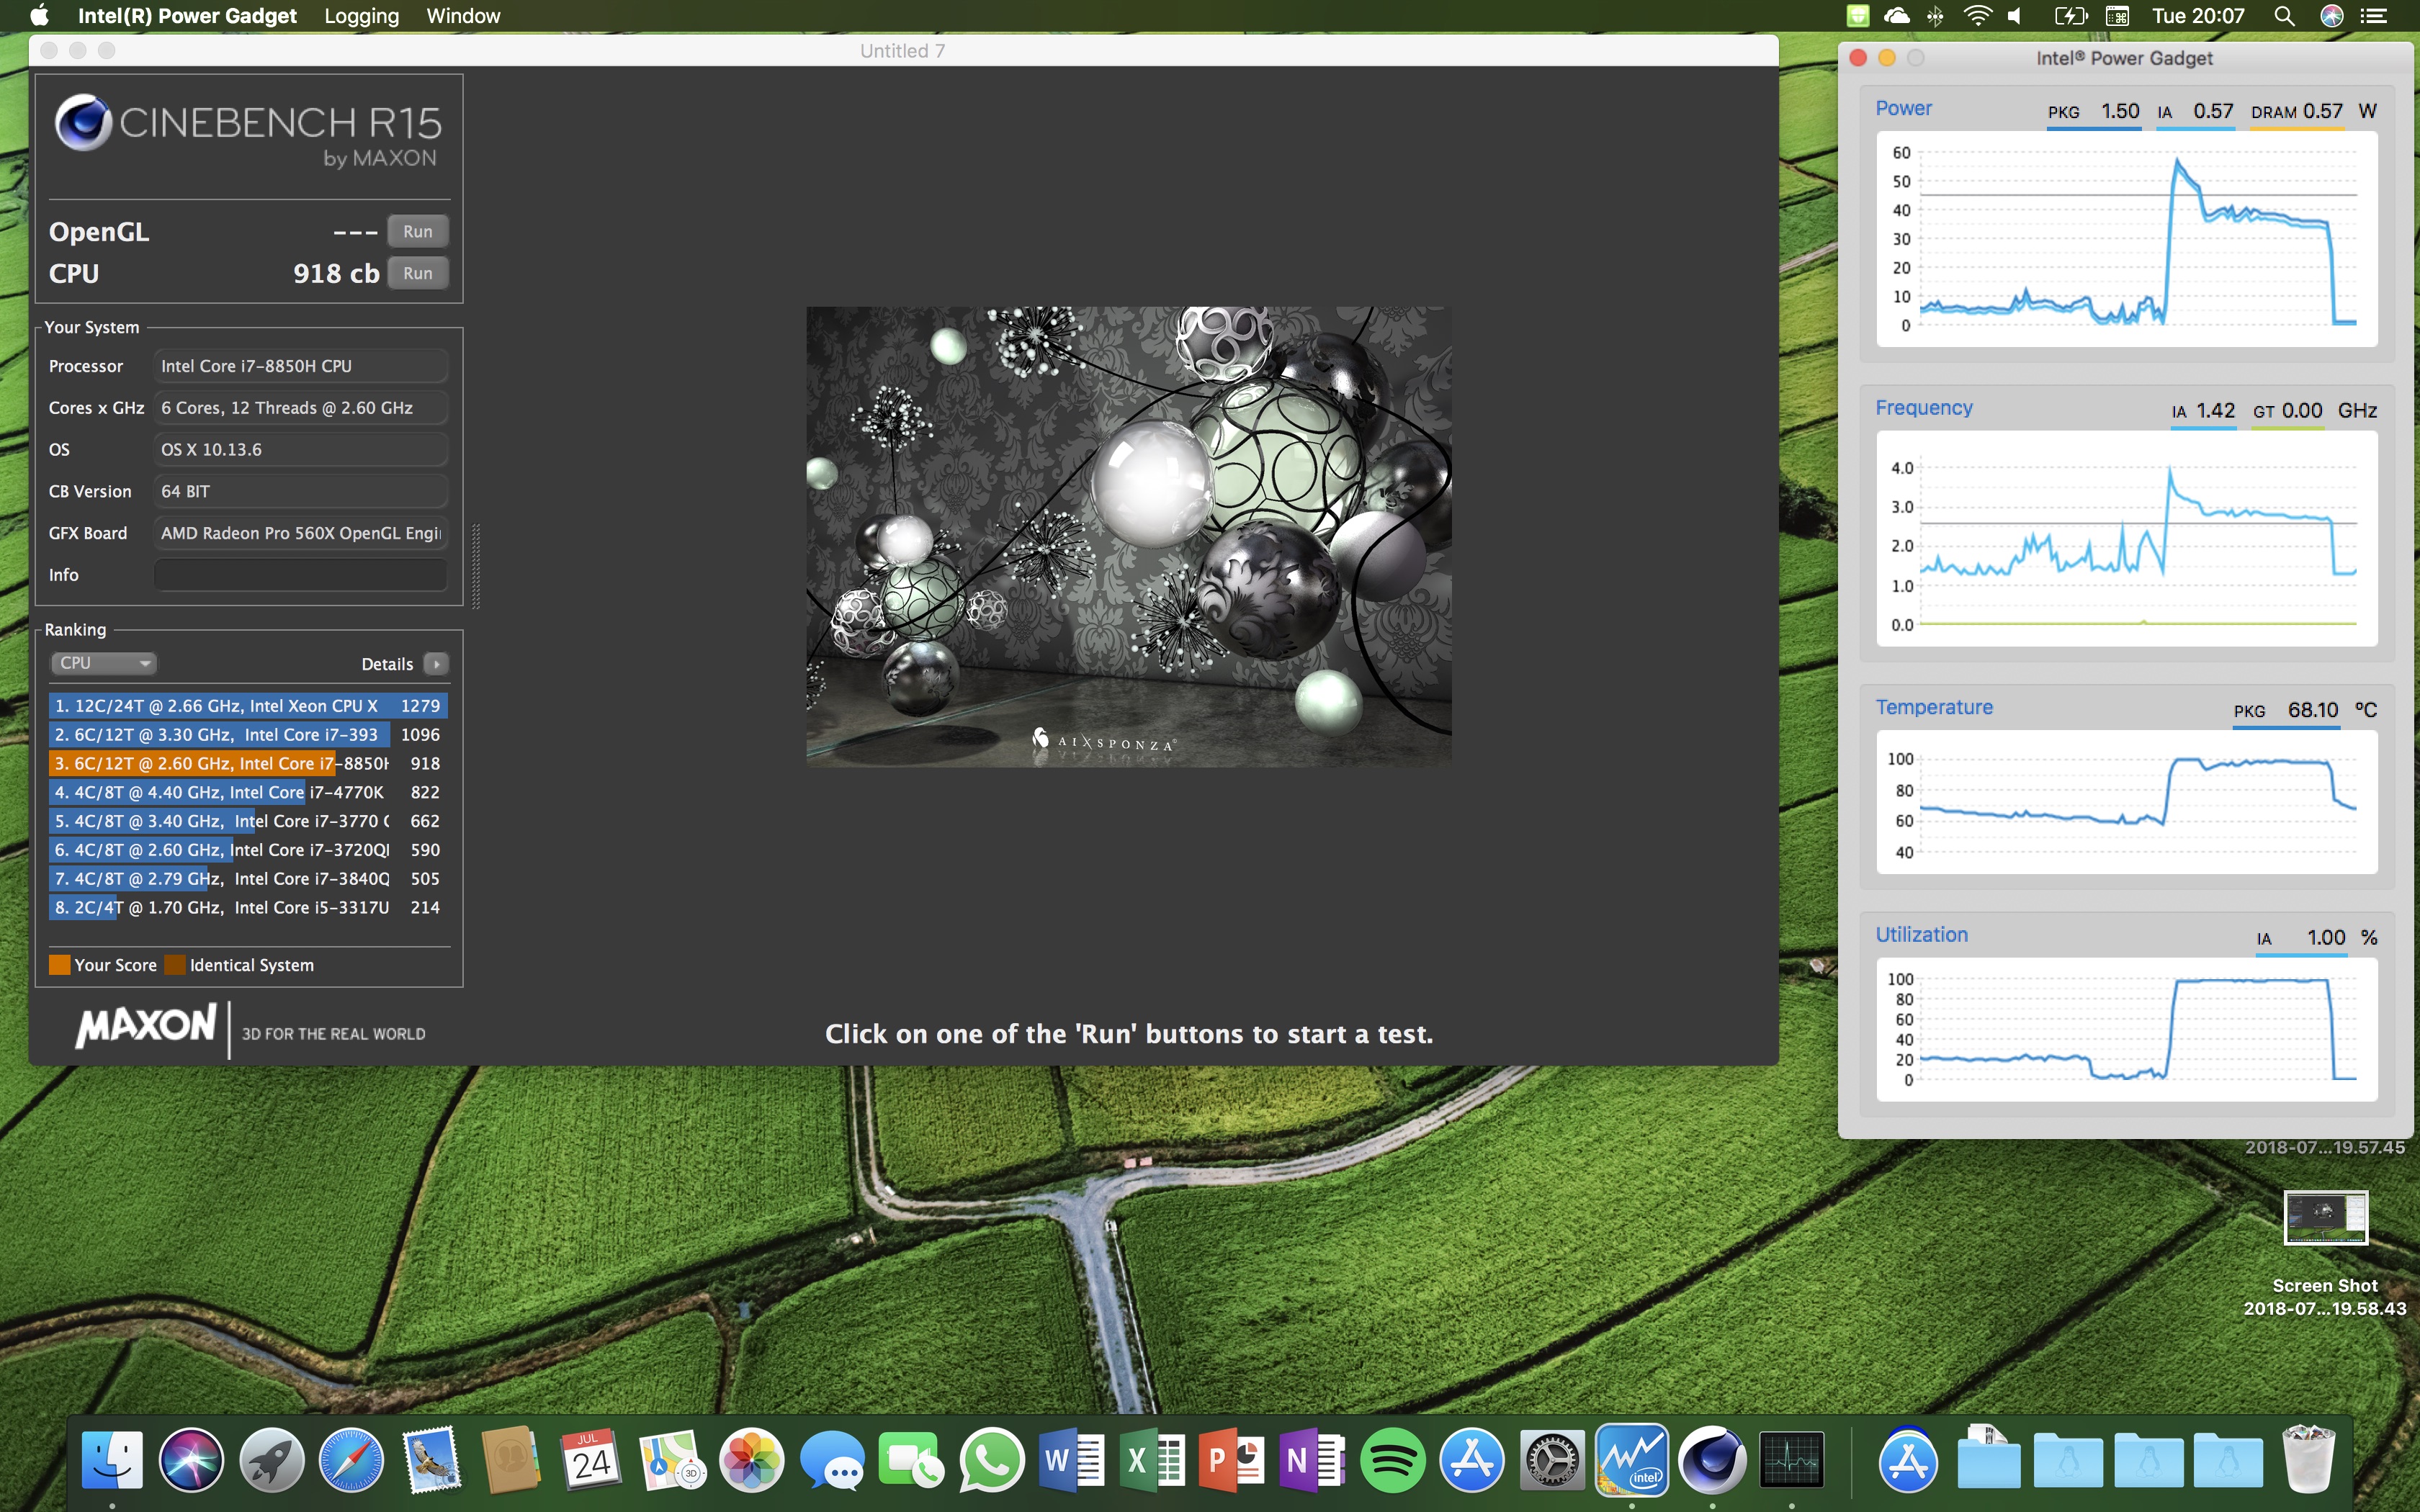
Task: Click the Screen Shot desktop file thumbnail
Action: 2326,1218
